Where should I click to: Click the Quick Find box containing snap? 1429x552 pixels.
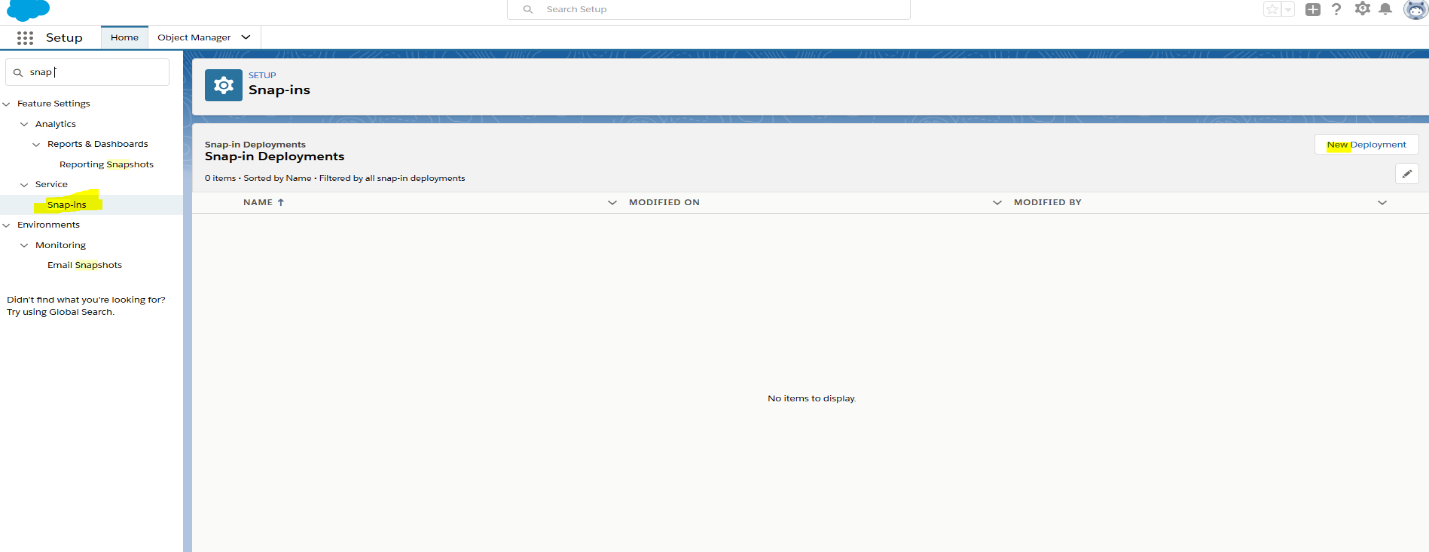[88, 72]
